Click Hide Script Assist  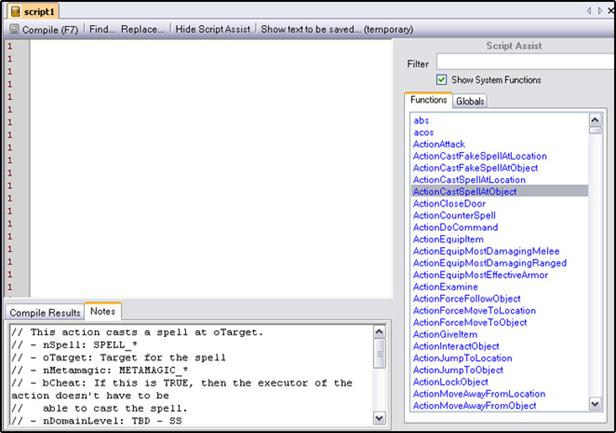[213, 29]
